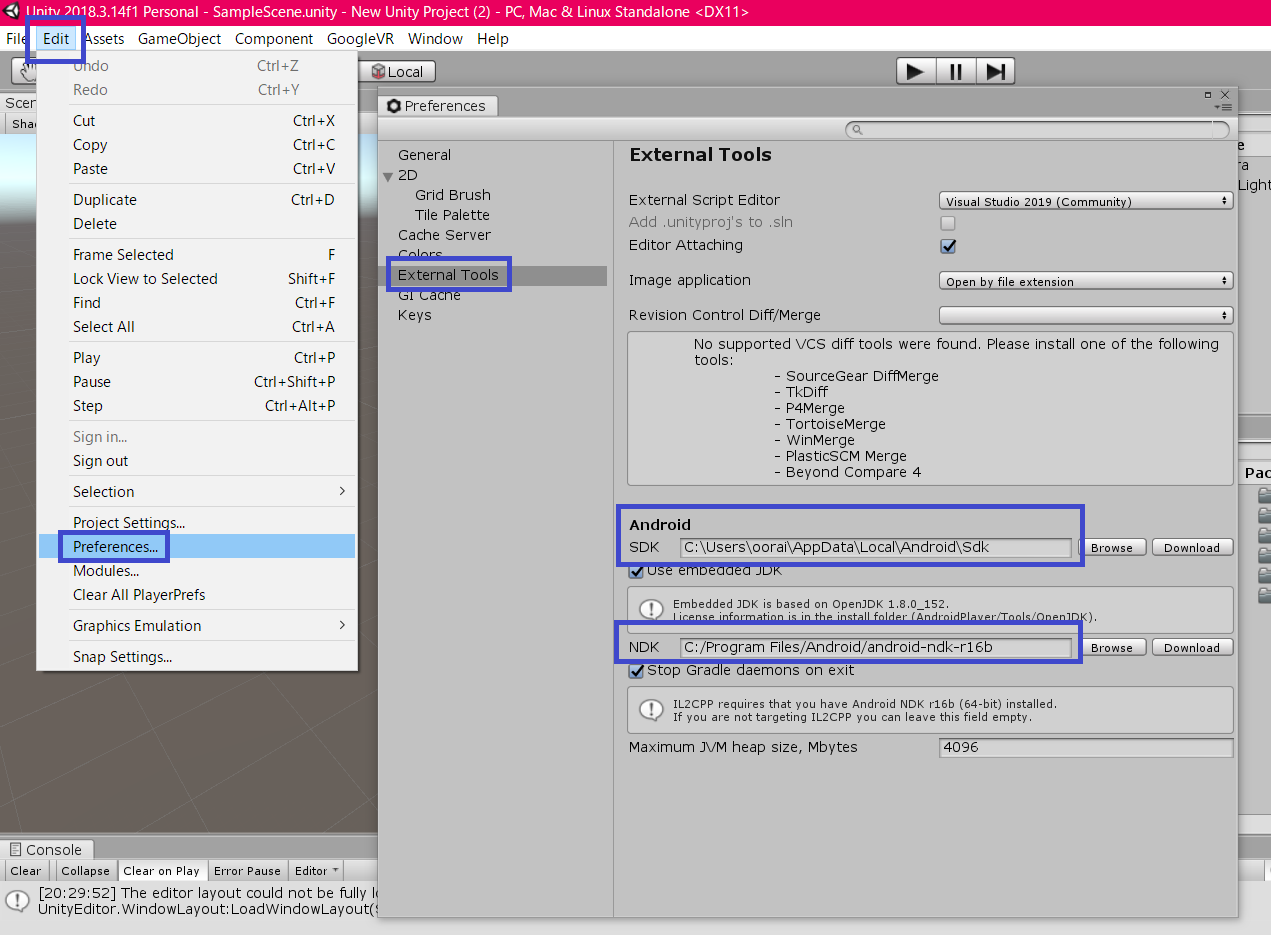This screenshot has height=935, width=1271.
Task: Click Download next to the NDK path
Action: pos(1192,648)
